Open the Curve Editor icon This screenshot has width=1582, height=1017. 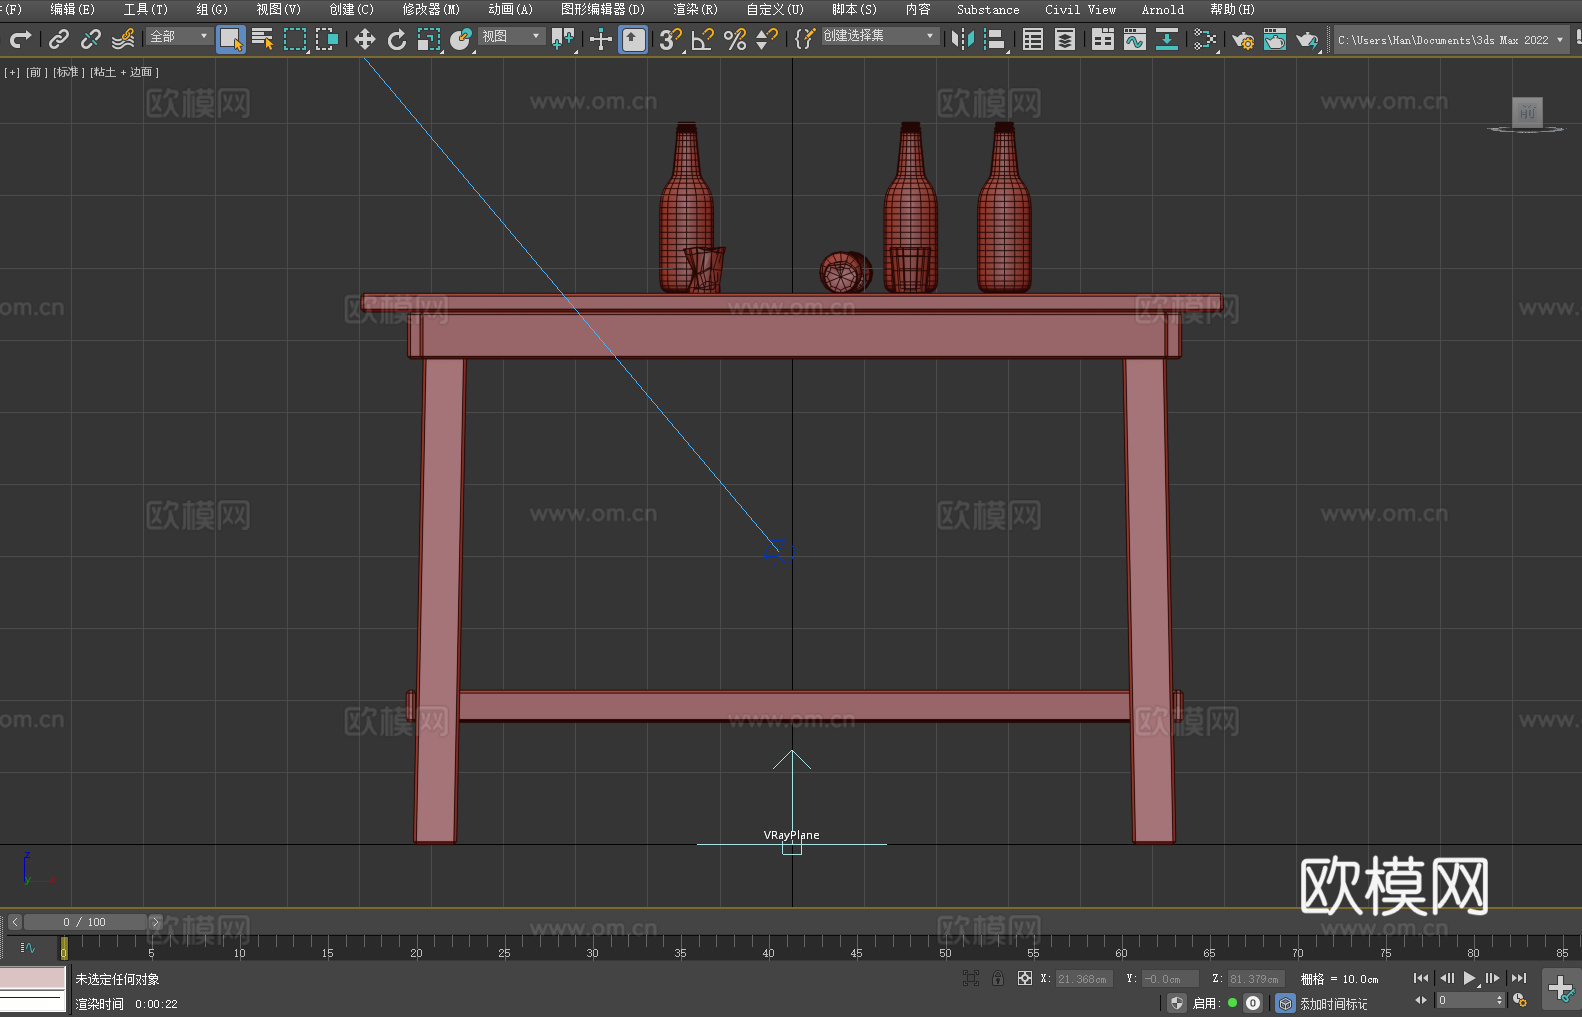click(1134, 39)
